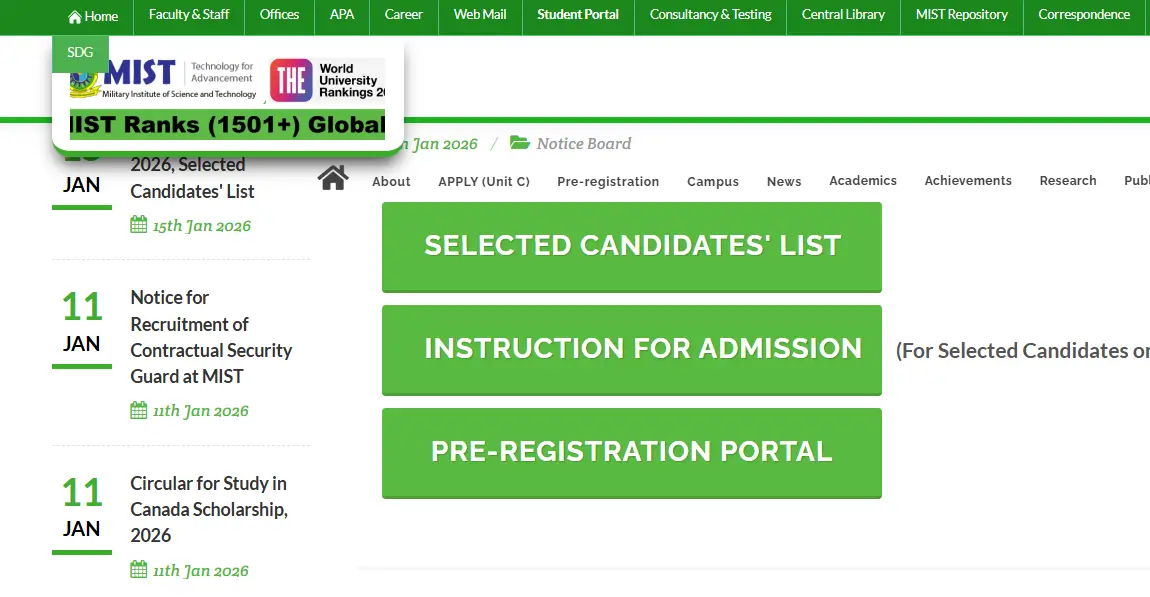Open the Recruitment of Contractual Security Guard notice
1150x597 pixels.
click(x=211, y=337)
